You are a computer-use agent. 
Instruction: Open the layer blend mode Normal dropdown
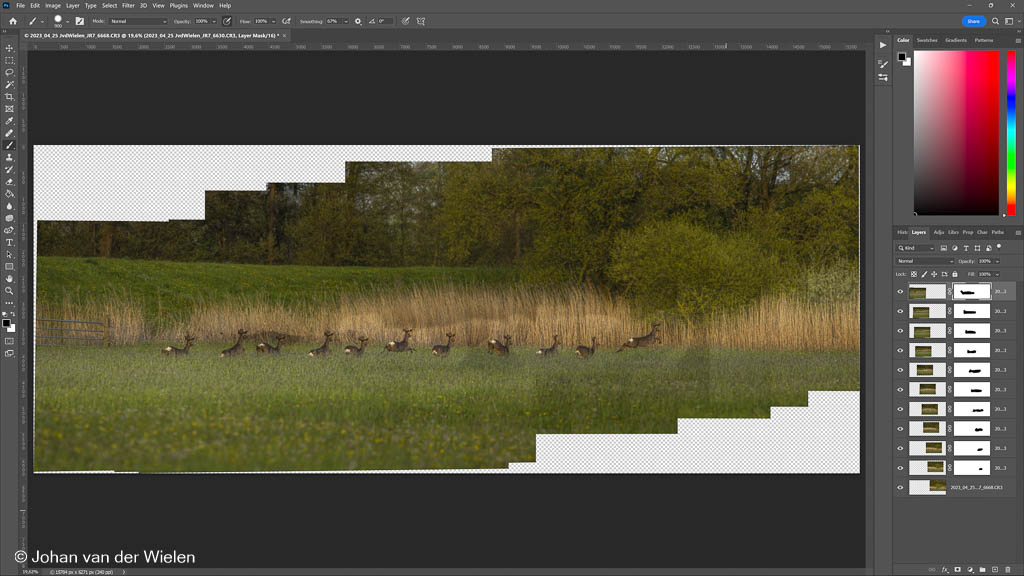(925, 261)
